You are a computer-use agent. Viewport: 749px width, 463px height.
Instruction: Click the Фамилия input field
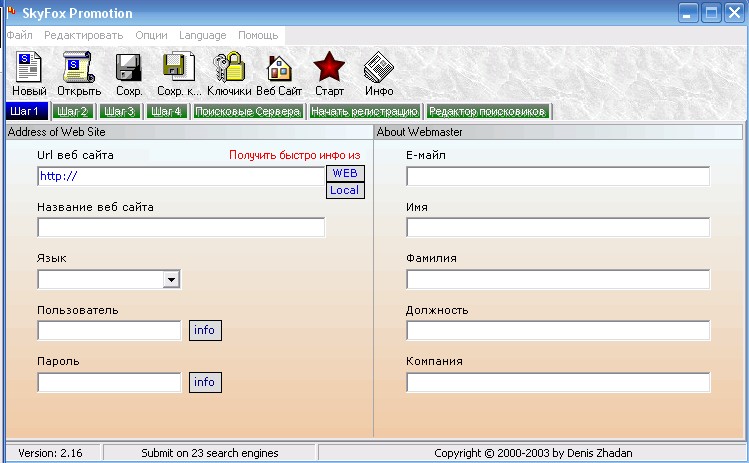[558, 280]
